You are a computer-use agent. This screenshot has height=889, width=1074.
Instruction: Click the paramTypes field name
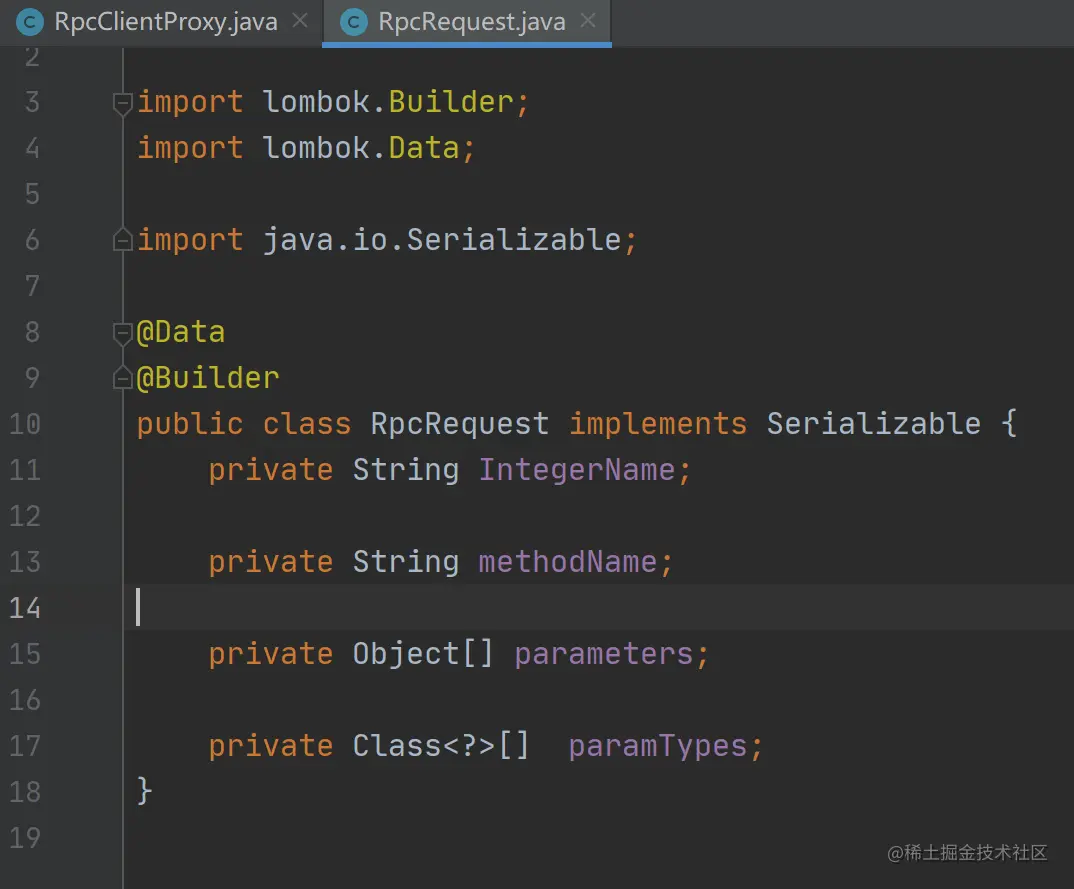pyautogui.click(x=657, y=746)
